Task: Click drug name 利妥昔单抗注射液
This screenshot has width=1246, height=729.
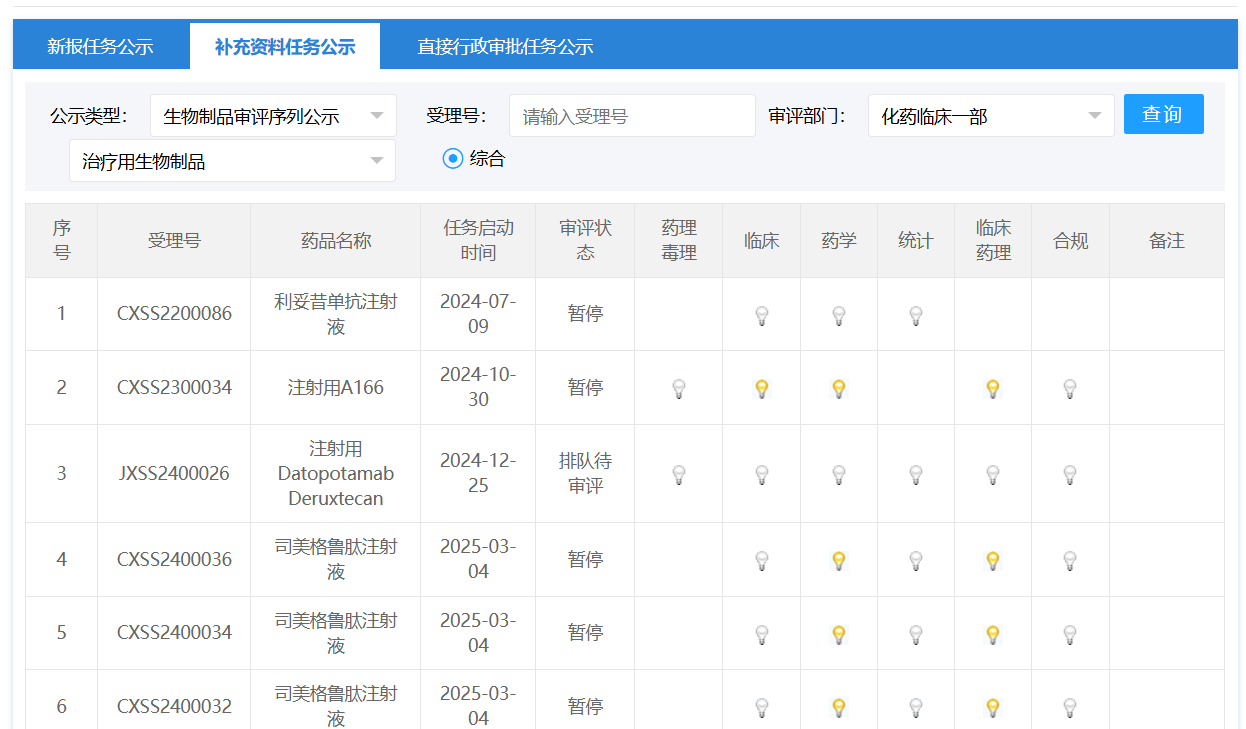Action: [336, 314]
